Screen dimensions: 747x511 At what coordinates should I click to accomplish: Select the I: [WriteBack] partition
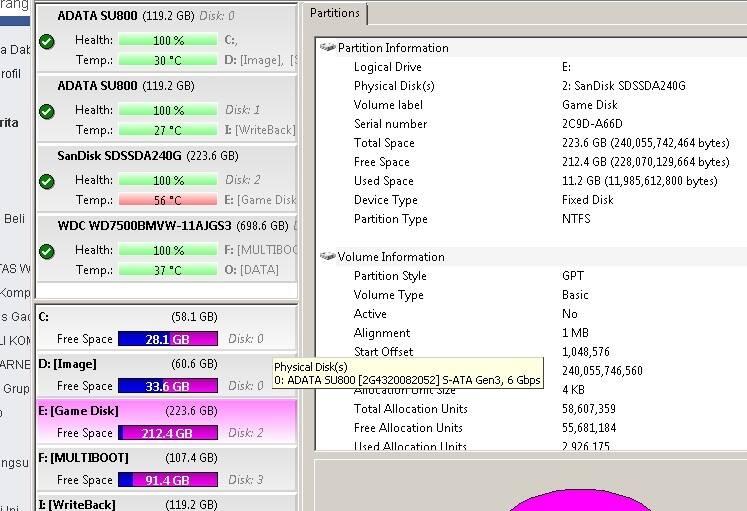click(167, 503)
